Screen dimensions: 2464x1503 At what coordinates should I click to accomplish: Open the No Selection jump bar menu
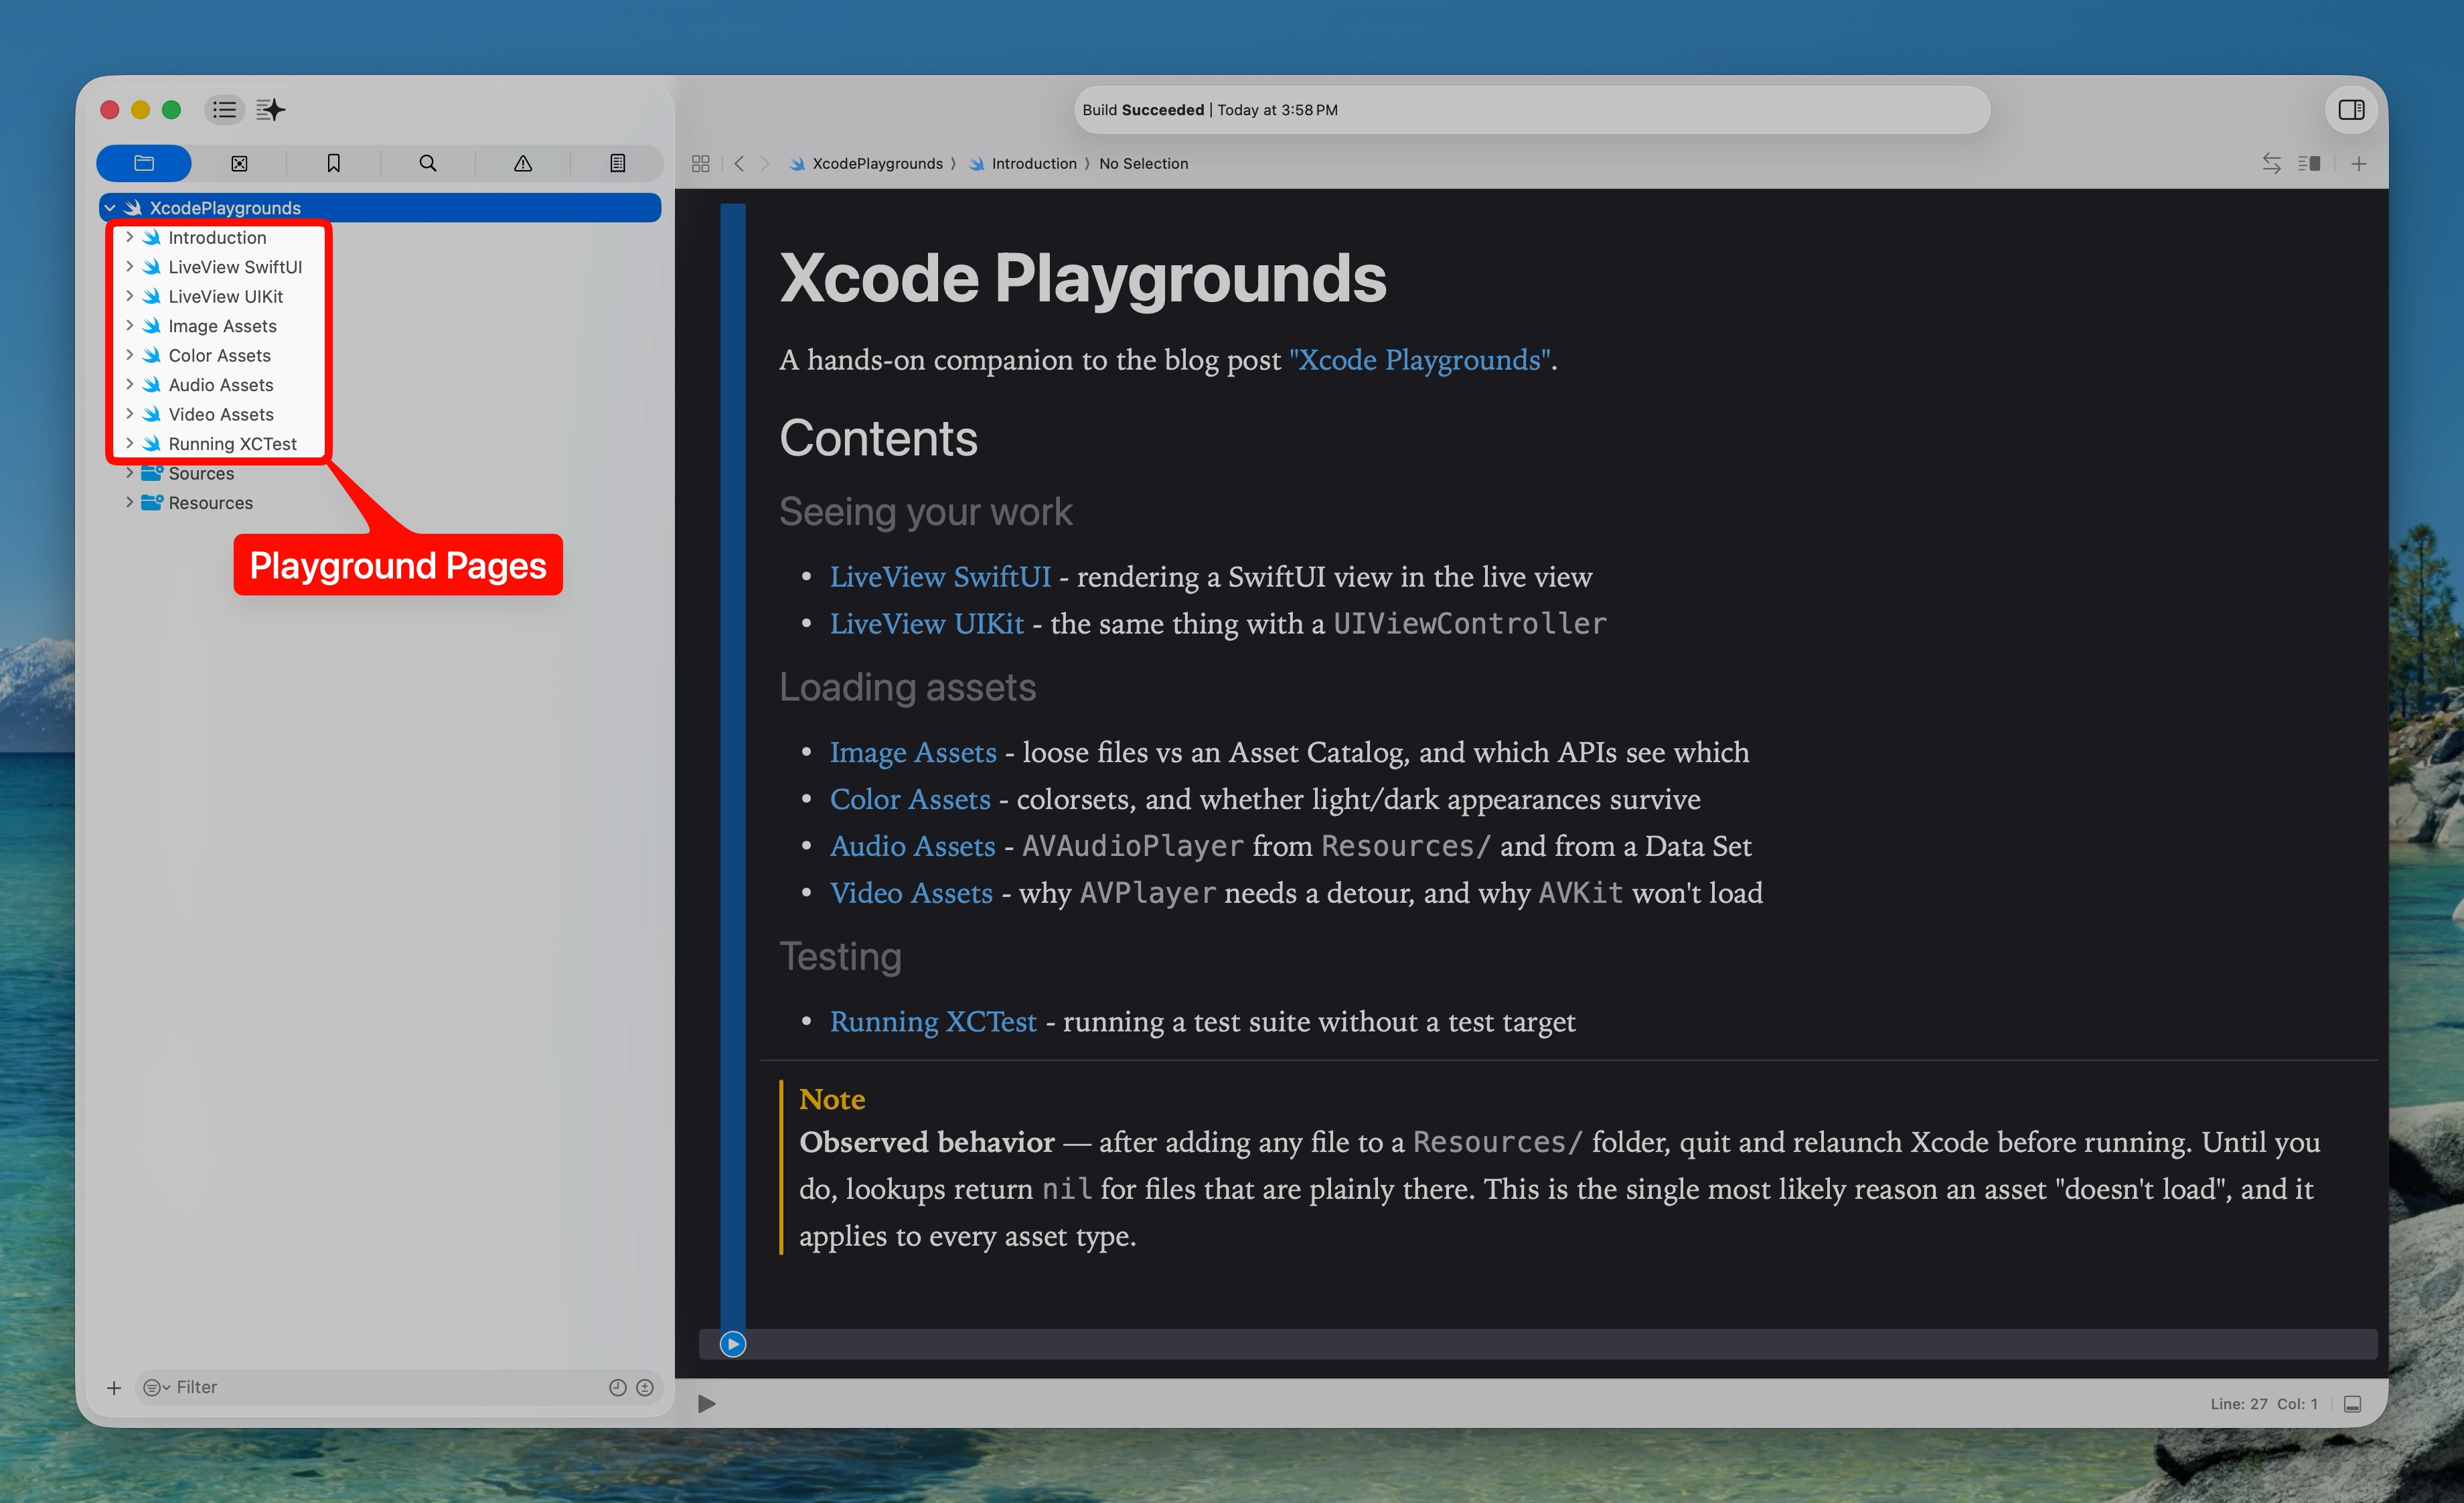tap(1143, 163)
